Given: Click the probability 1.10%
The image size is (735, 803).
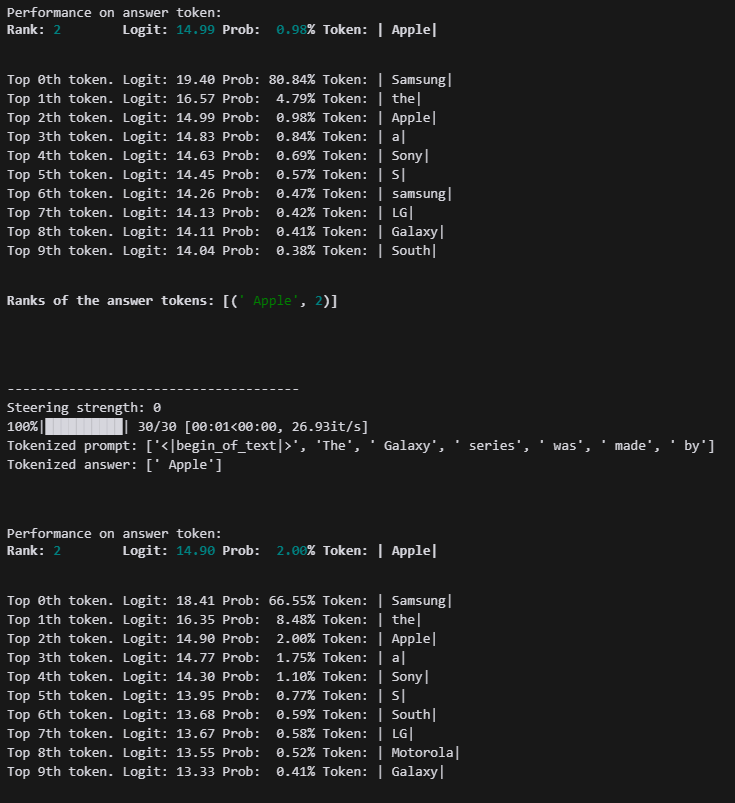Looking at the screenshot, I should coord(296,677).
